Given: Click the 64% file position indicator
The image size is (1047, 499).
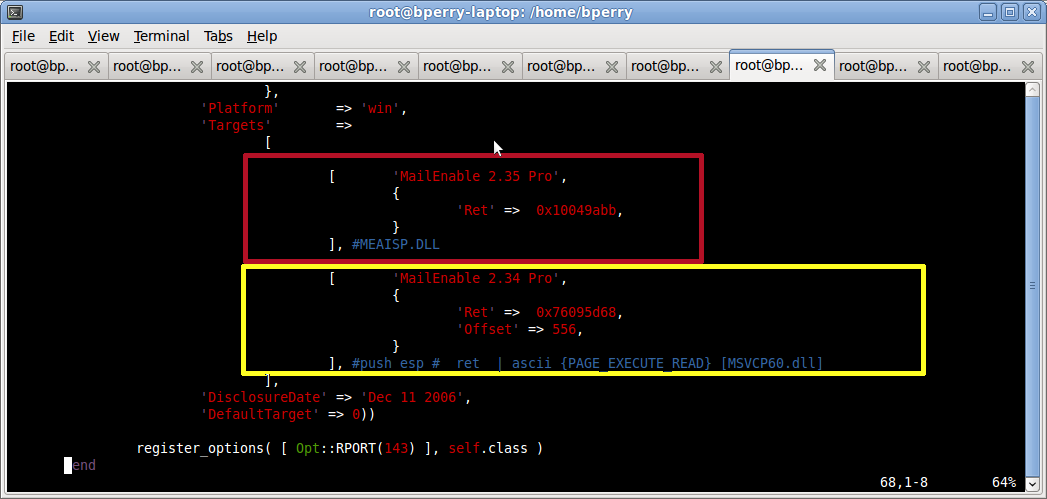Looking at the screenshot, I should tap(1004, 482).
